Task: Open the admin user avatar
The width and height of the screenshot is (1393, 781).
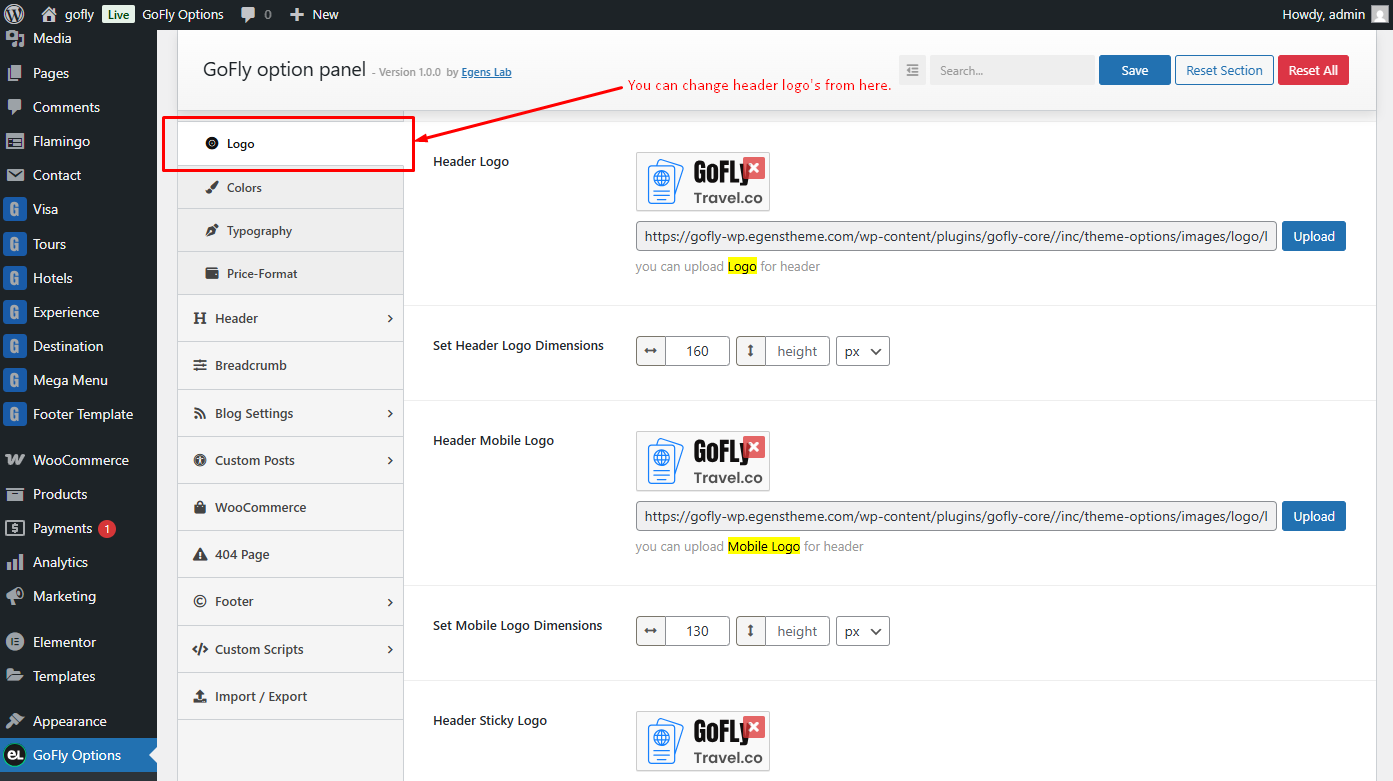Action: pos(1379,14)
